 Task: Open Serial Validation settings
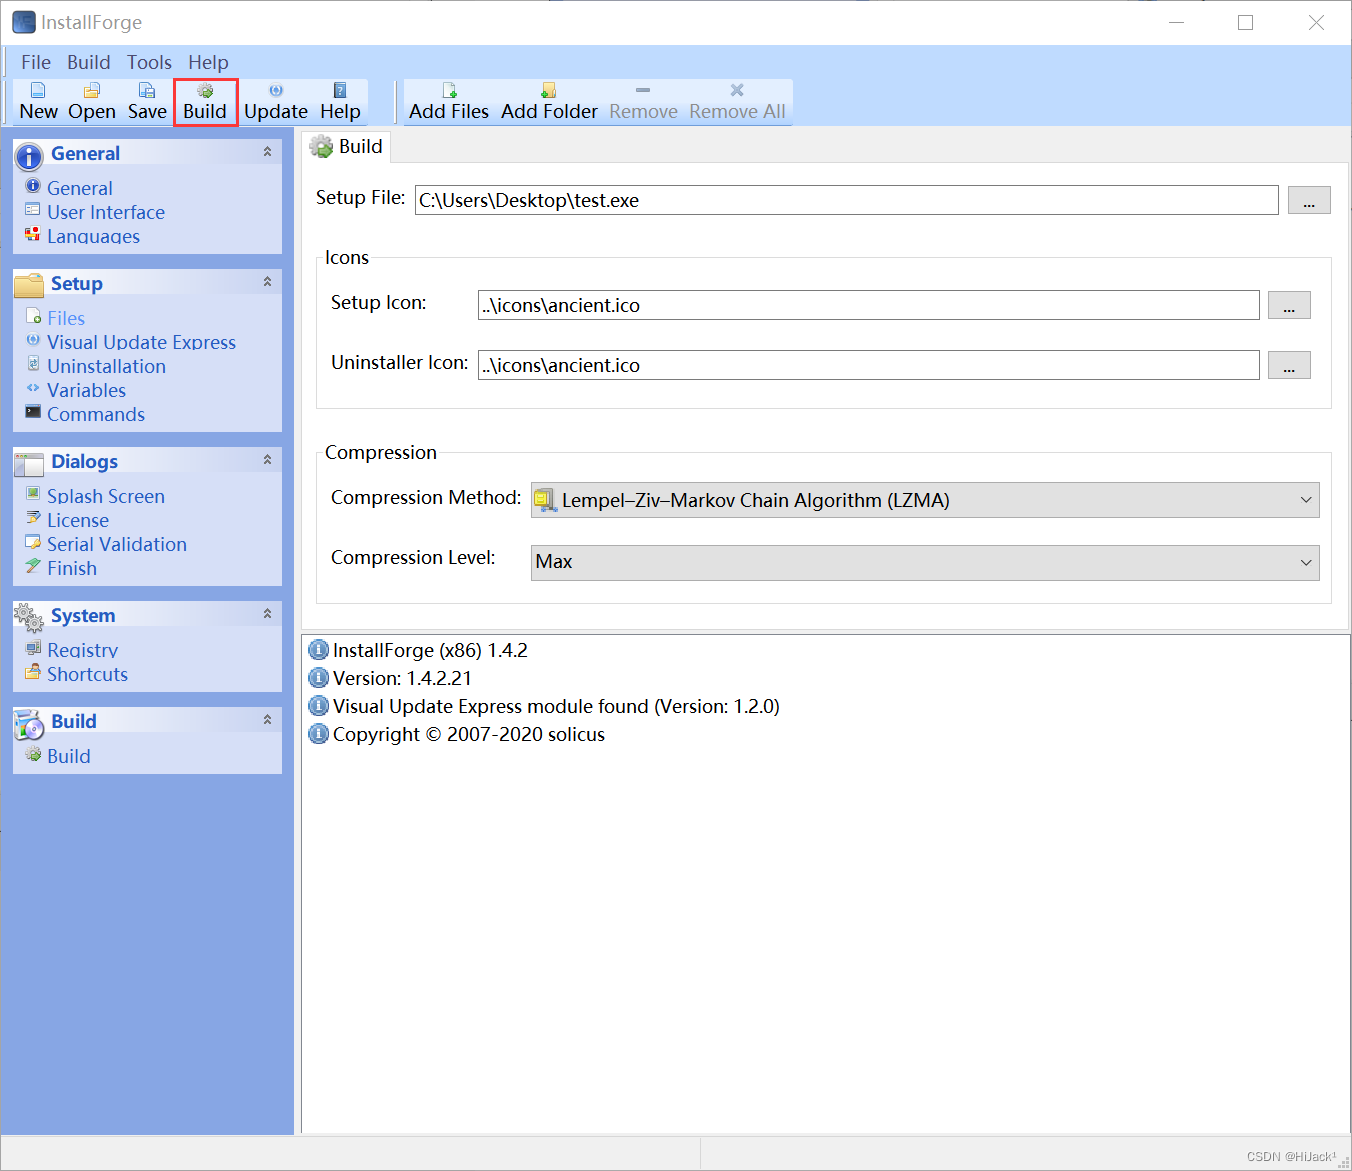click(x=116, y=544)
